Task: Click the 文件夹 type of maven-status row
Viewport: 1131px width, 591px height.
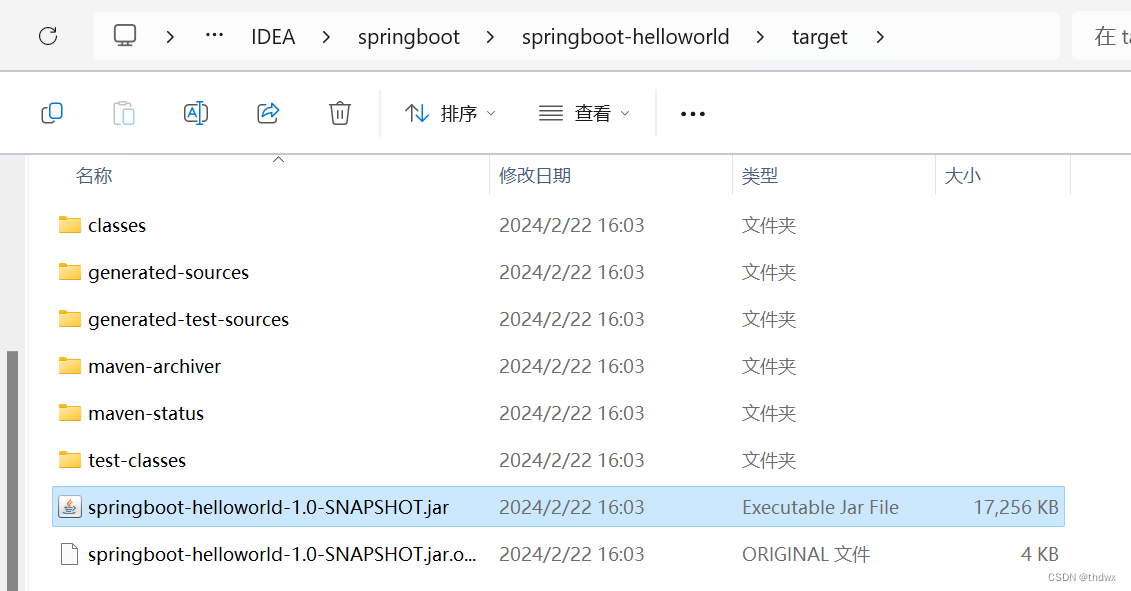Action: click(769, 413)
